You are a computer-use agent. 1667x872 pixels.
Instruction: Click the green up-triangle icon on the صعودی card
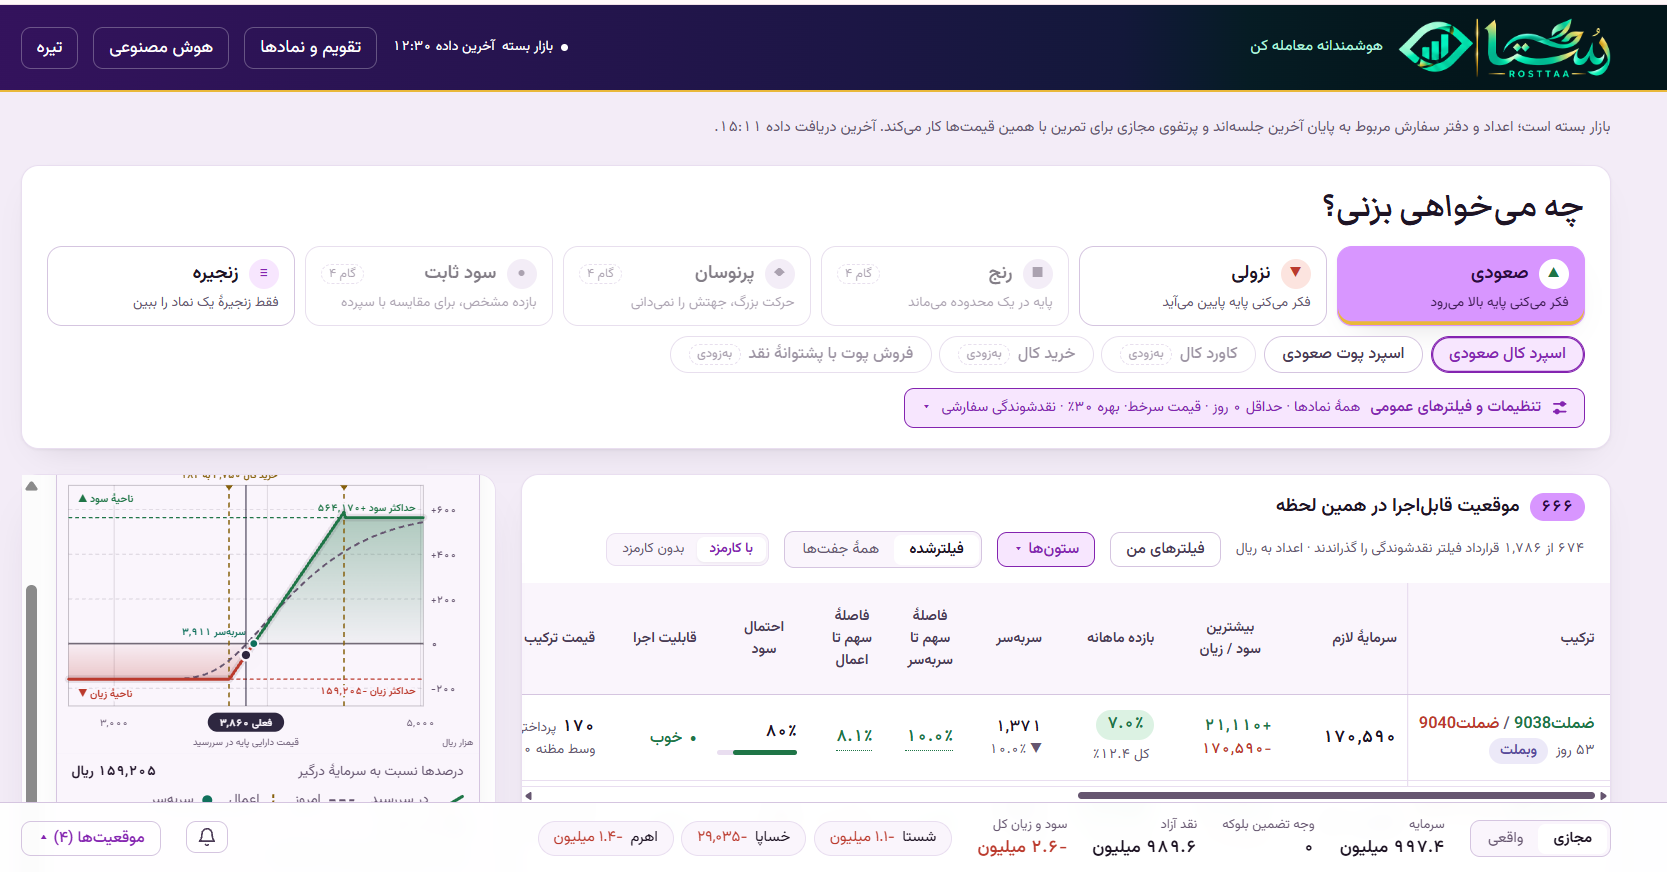1554,273
